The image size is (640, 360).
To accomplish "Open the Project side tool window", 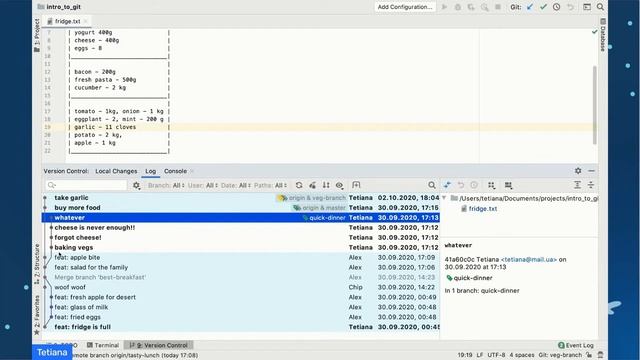I will [x=37, y=36].
